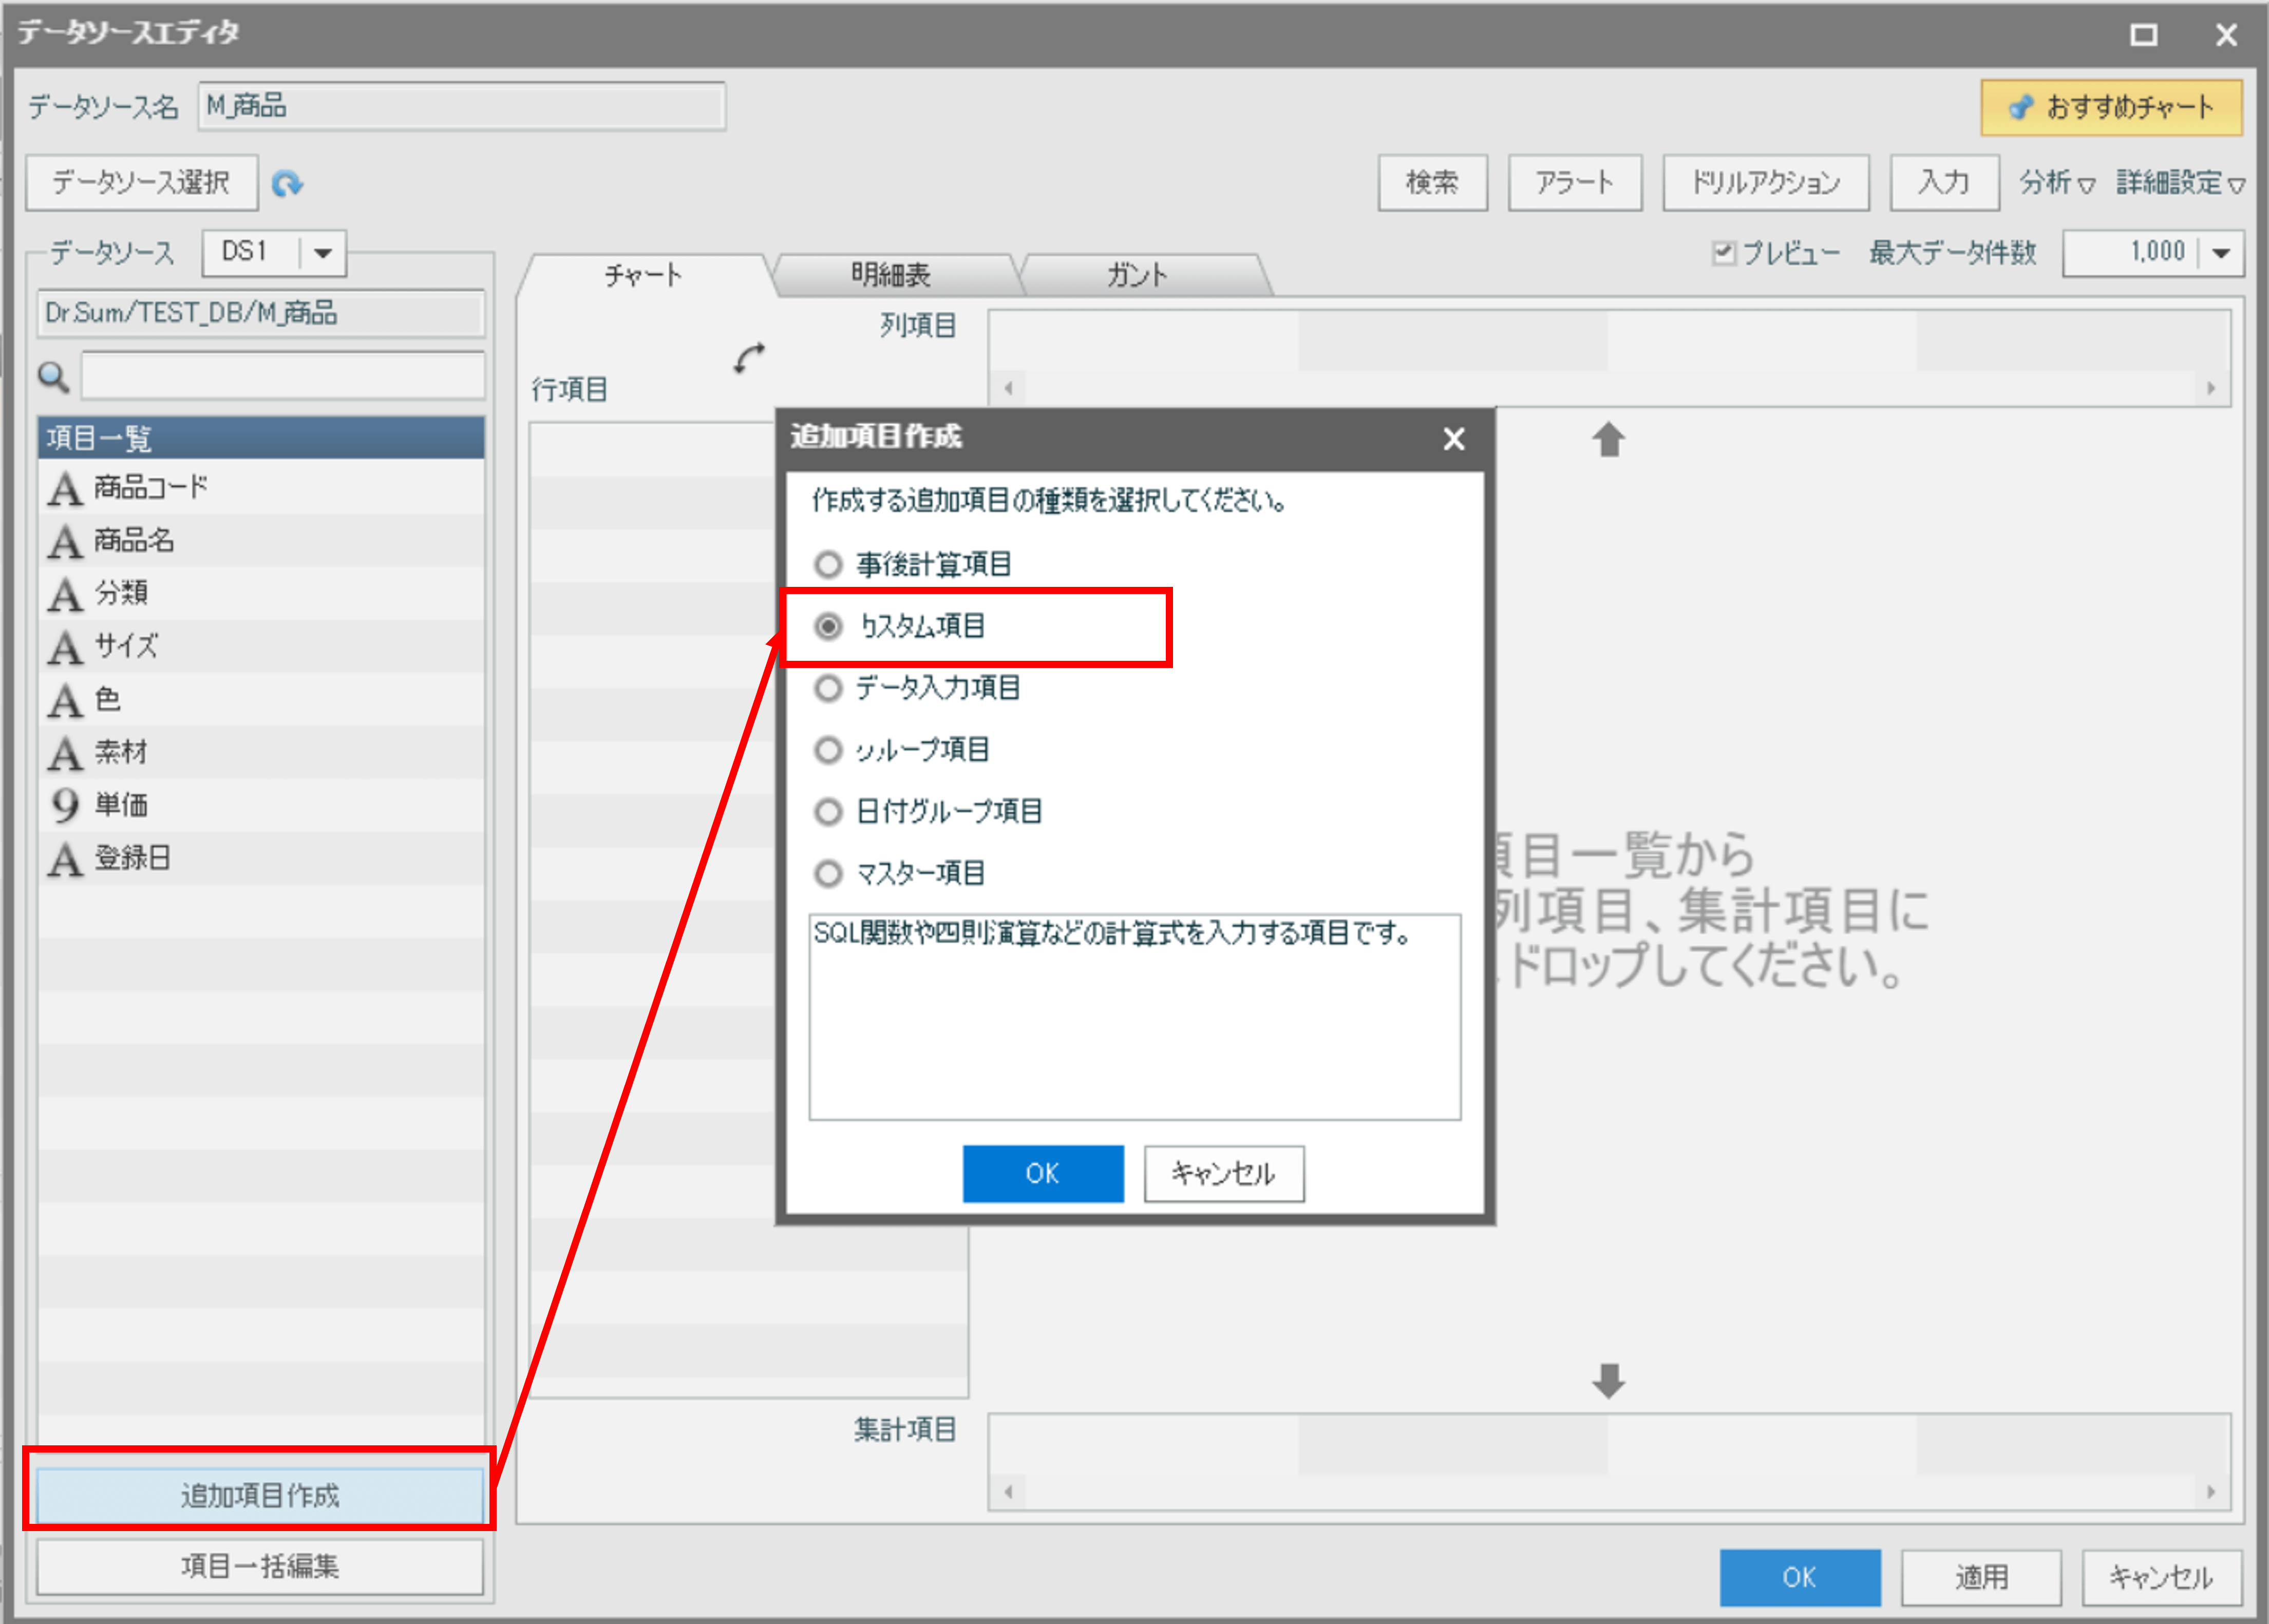Select the データ入力項目 radio button

click(x=828, y=689)
